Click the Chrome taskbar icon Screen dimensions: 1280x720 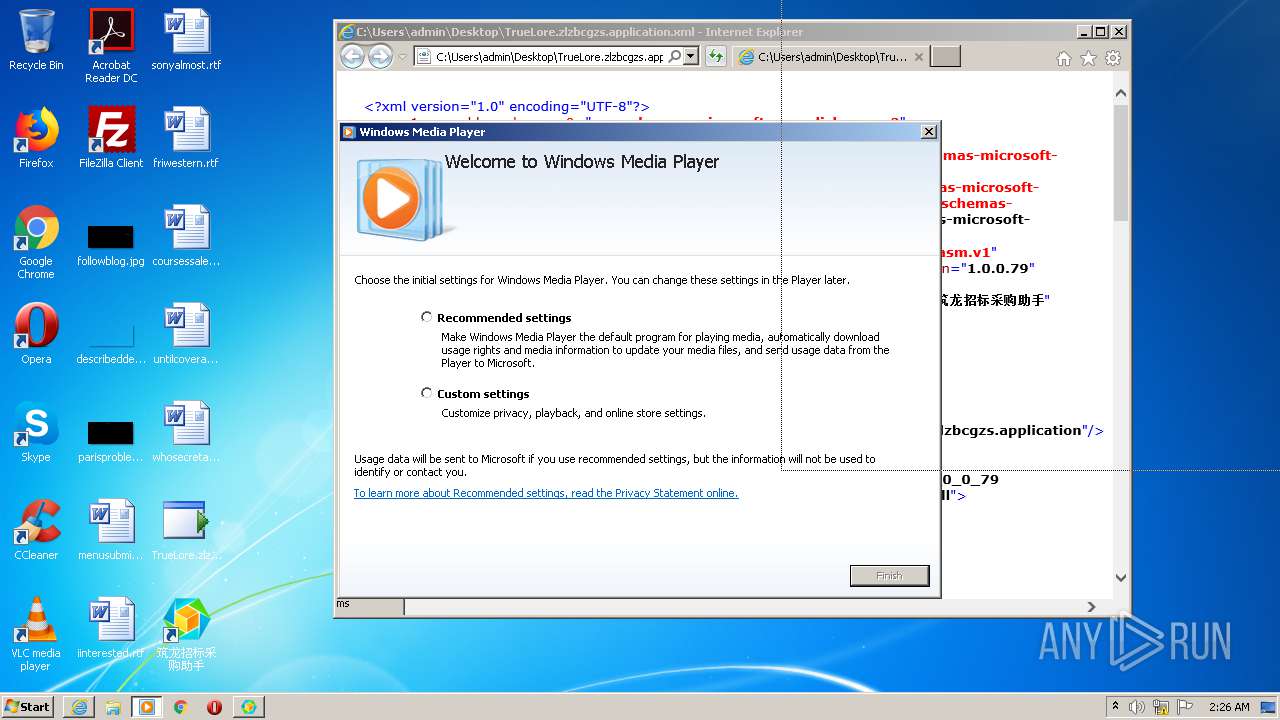point(181,707)
